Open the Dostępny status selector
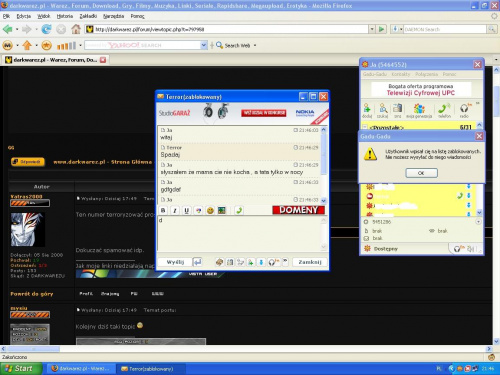Viewport: 500px width, 375px height. [381, 249]
